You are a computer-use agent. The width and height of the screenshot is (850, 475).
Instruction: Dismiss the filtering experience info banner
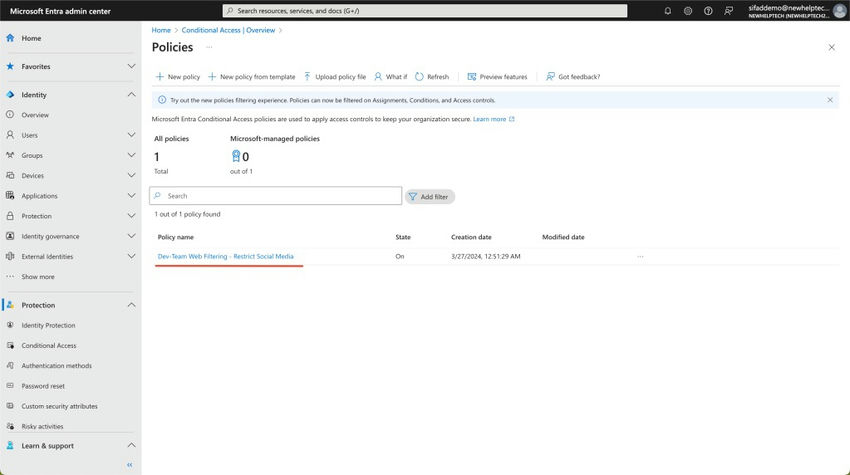(x=830, y=100)
